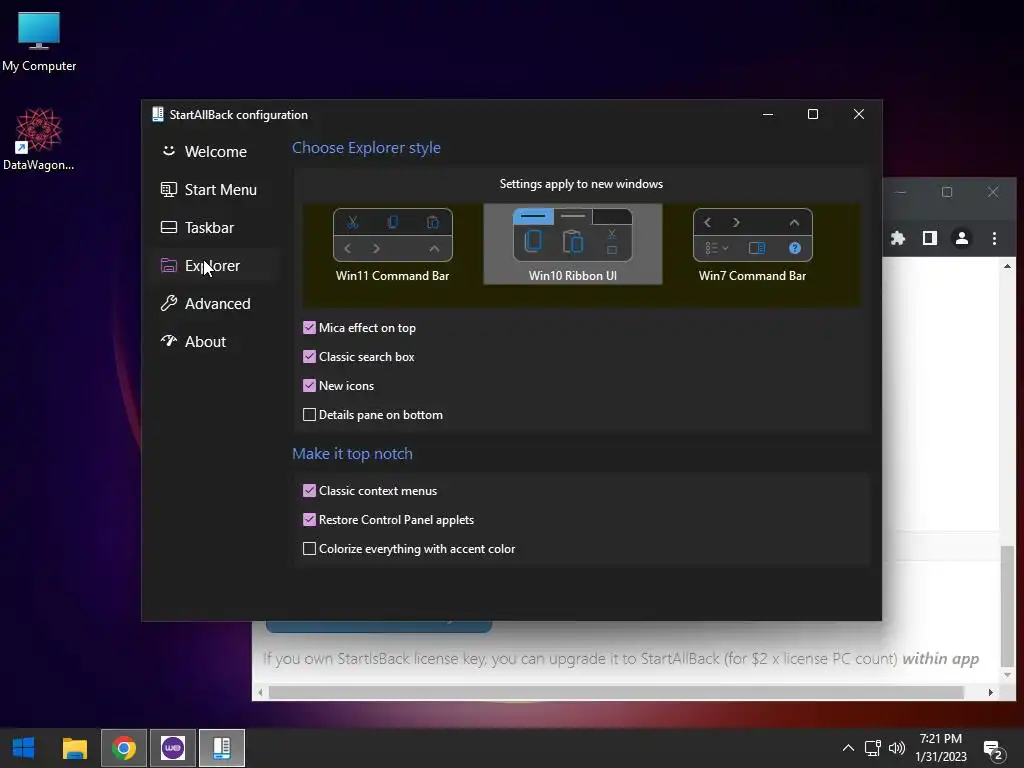Open the notification center icon
This screenshot has width=1024, height=768.
993,750
